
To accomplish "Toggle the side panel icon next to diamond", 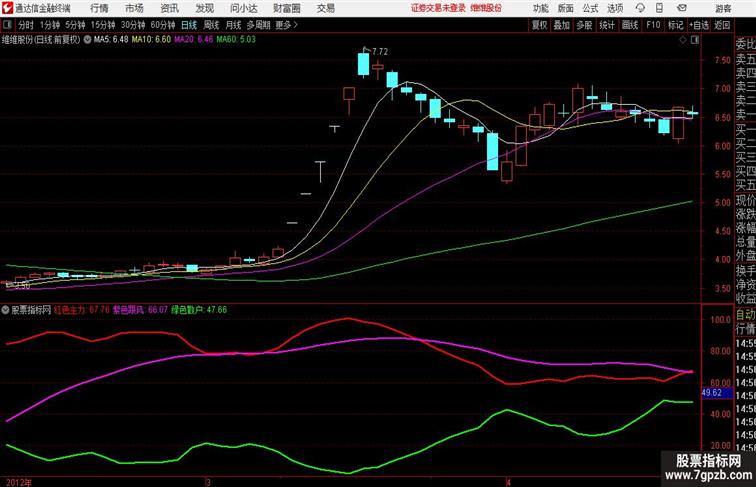I will tap(695, 40).
